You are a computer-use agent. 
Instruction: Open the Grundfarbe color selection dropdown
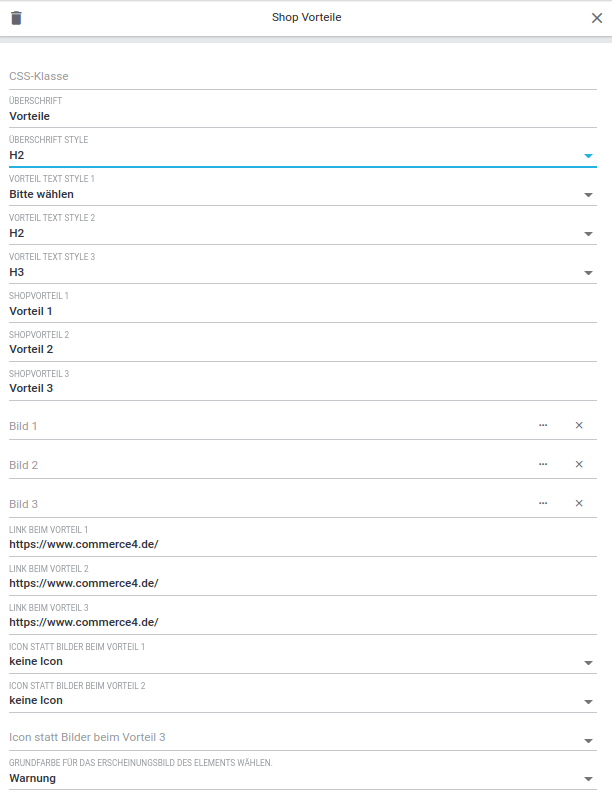click(x=588, y=779)
